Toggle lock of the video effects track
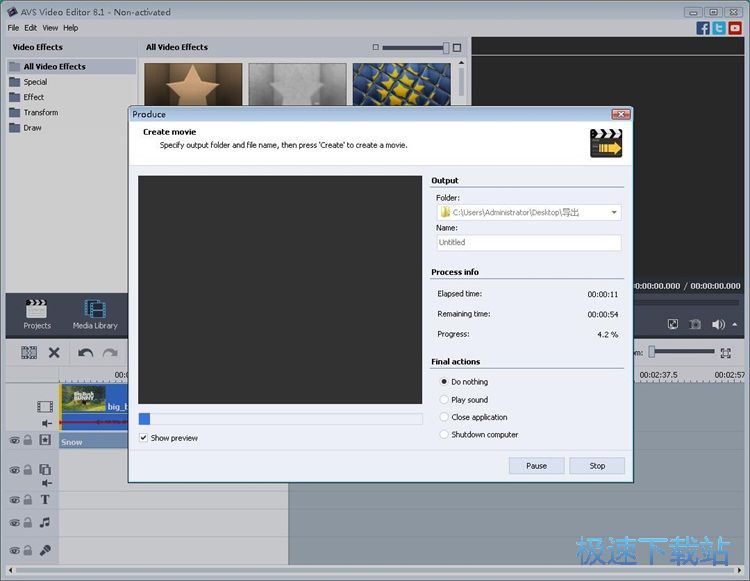Image resolution: width=750 pixels, height=581 pixels. coord(28,440)
